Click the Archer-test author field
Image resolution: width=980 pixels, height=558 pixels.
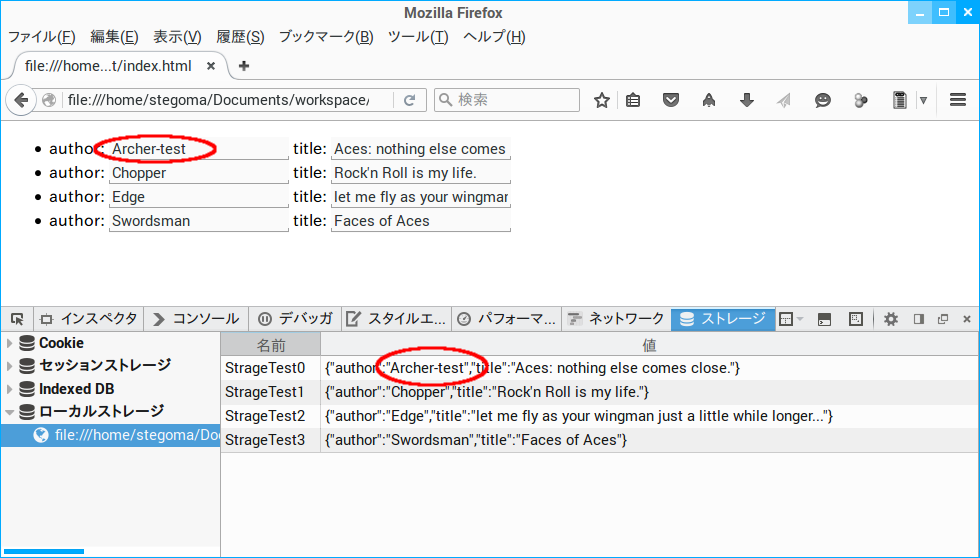click(x=199, y=149)
